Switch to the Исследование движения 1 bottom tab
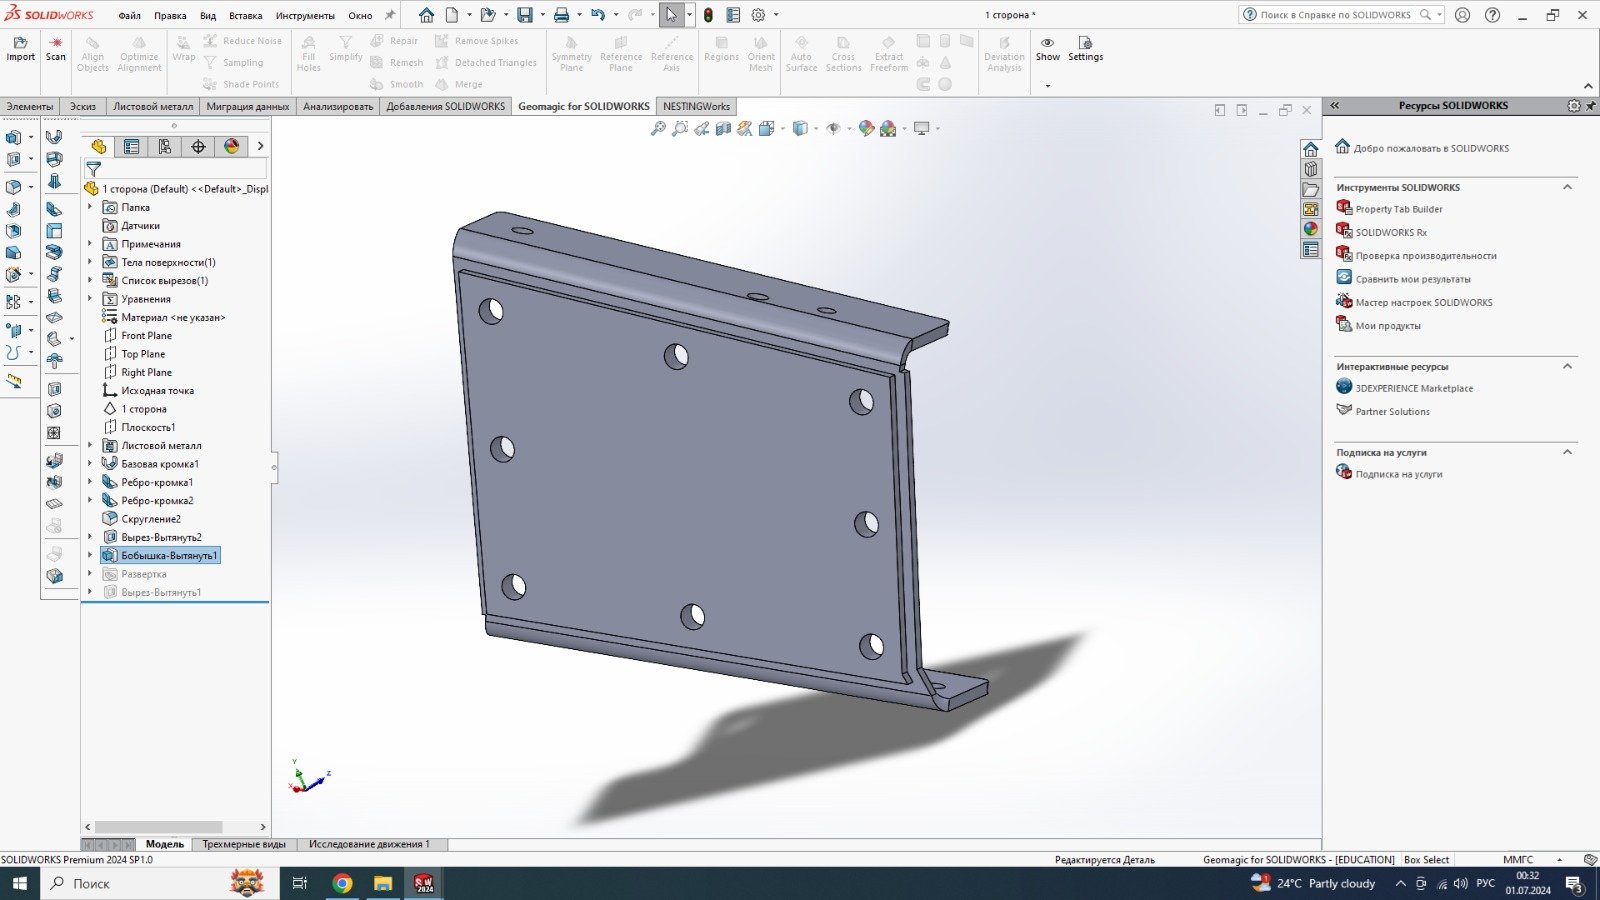The height and width of the screenshot is (900, 1600). click(x=369, y=844)
